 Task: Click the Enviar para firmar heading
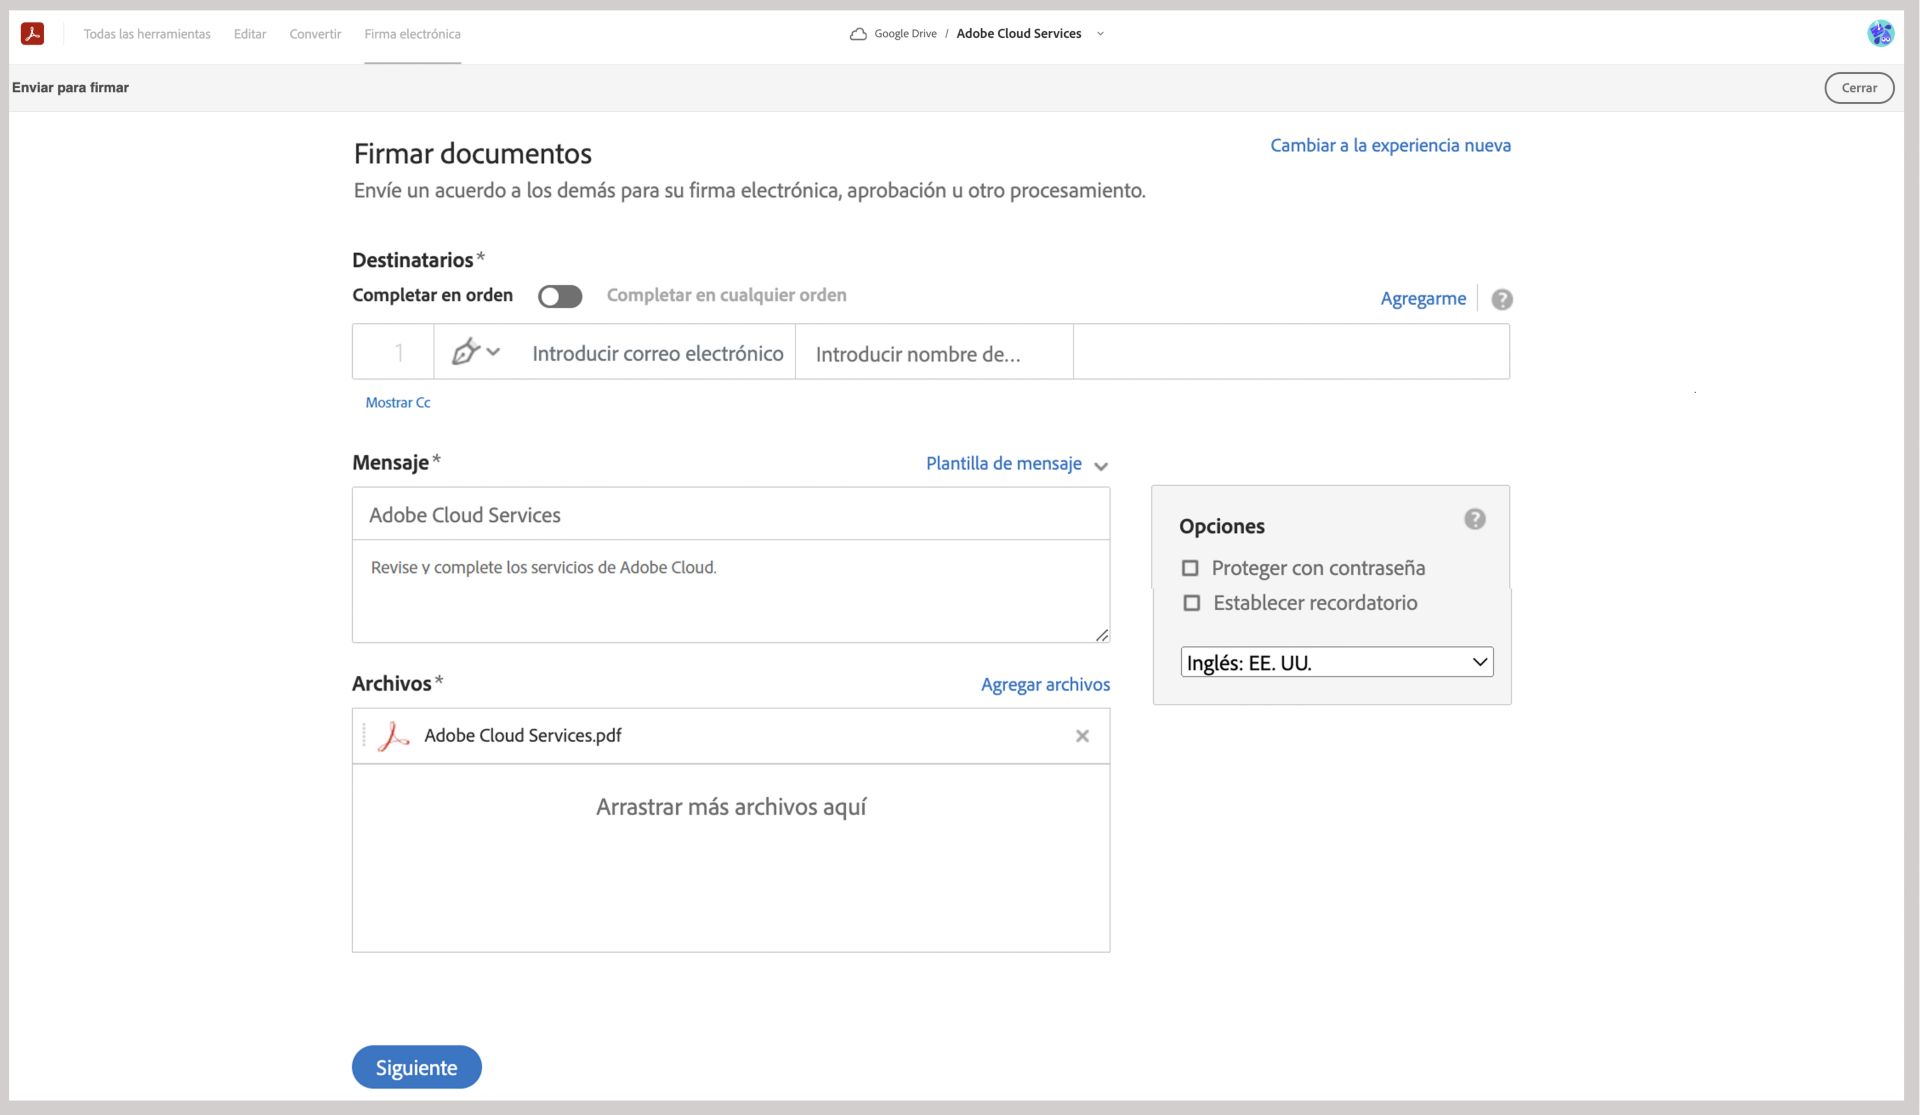pyautogui.click(x=70, y=88)
